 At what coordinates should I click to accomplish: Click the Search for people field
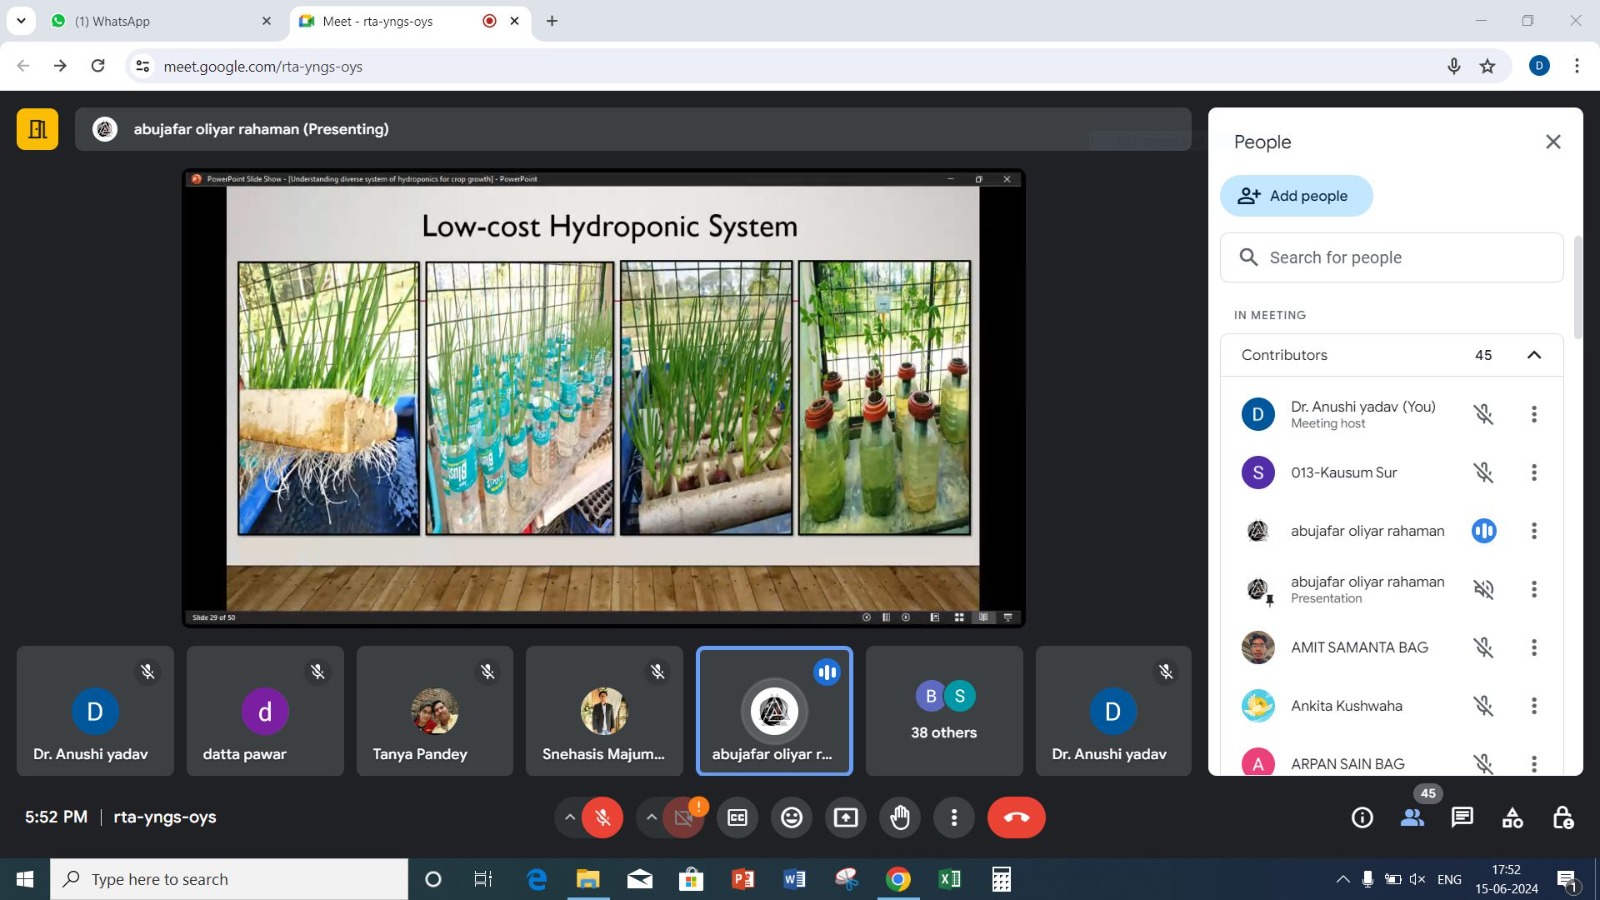click(1391, 258)
